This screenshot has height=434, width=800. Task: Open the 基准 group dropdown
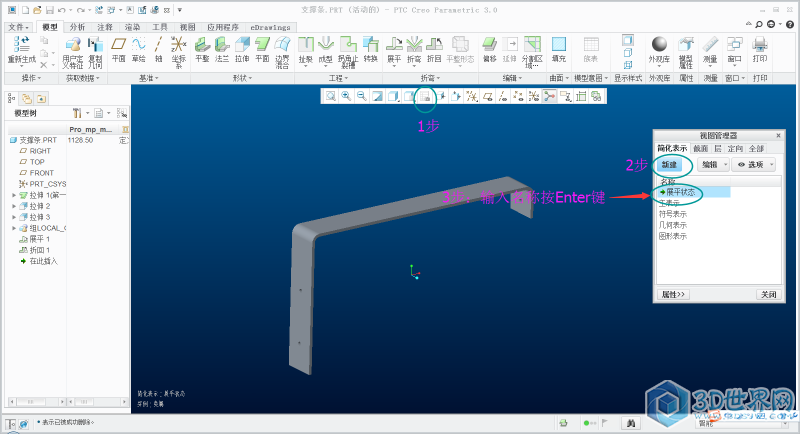[148, 78]
